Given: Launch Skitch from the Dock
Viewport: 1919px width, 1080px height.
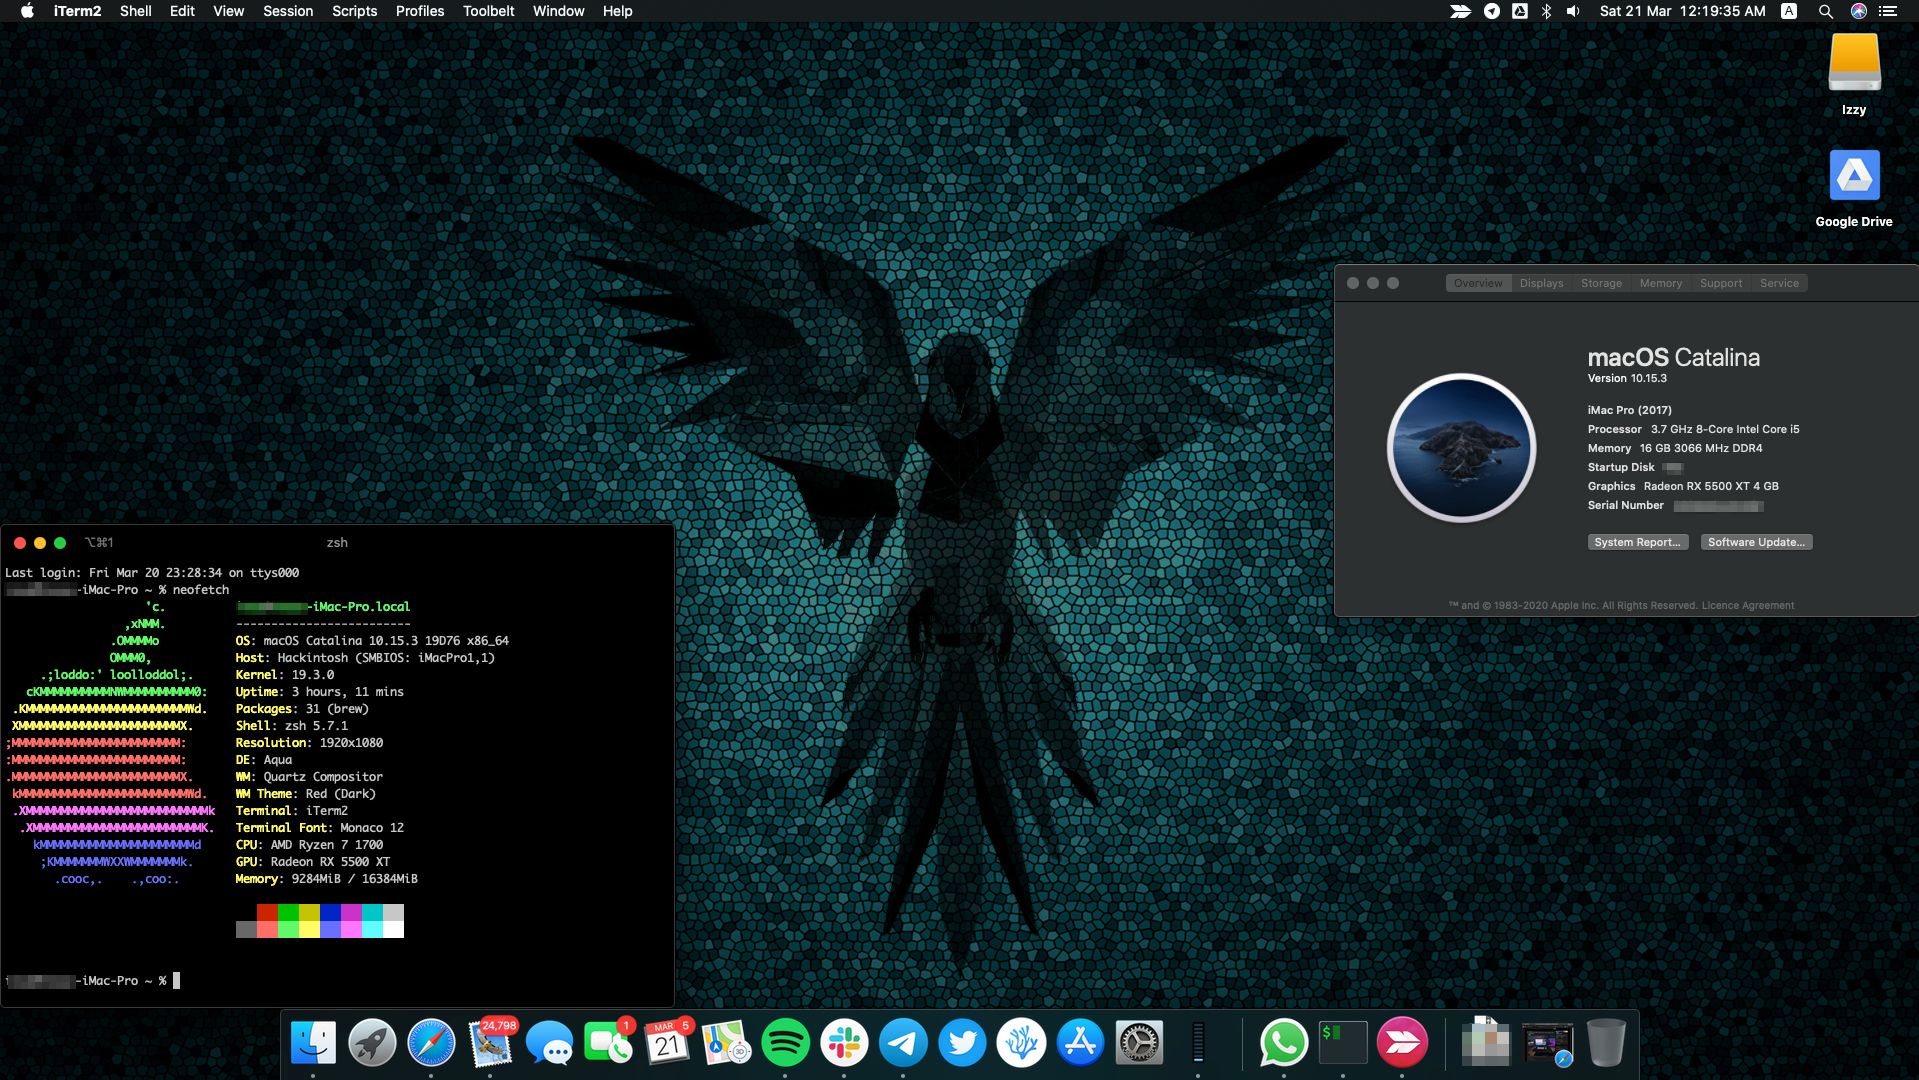Looking at the screenshot, I should [x=1402, y=1042].
